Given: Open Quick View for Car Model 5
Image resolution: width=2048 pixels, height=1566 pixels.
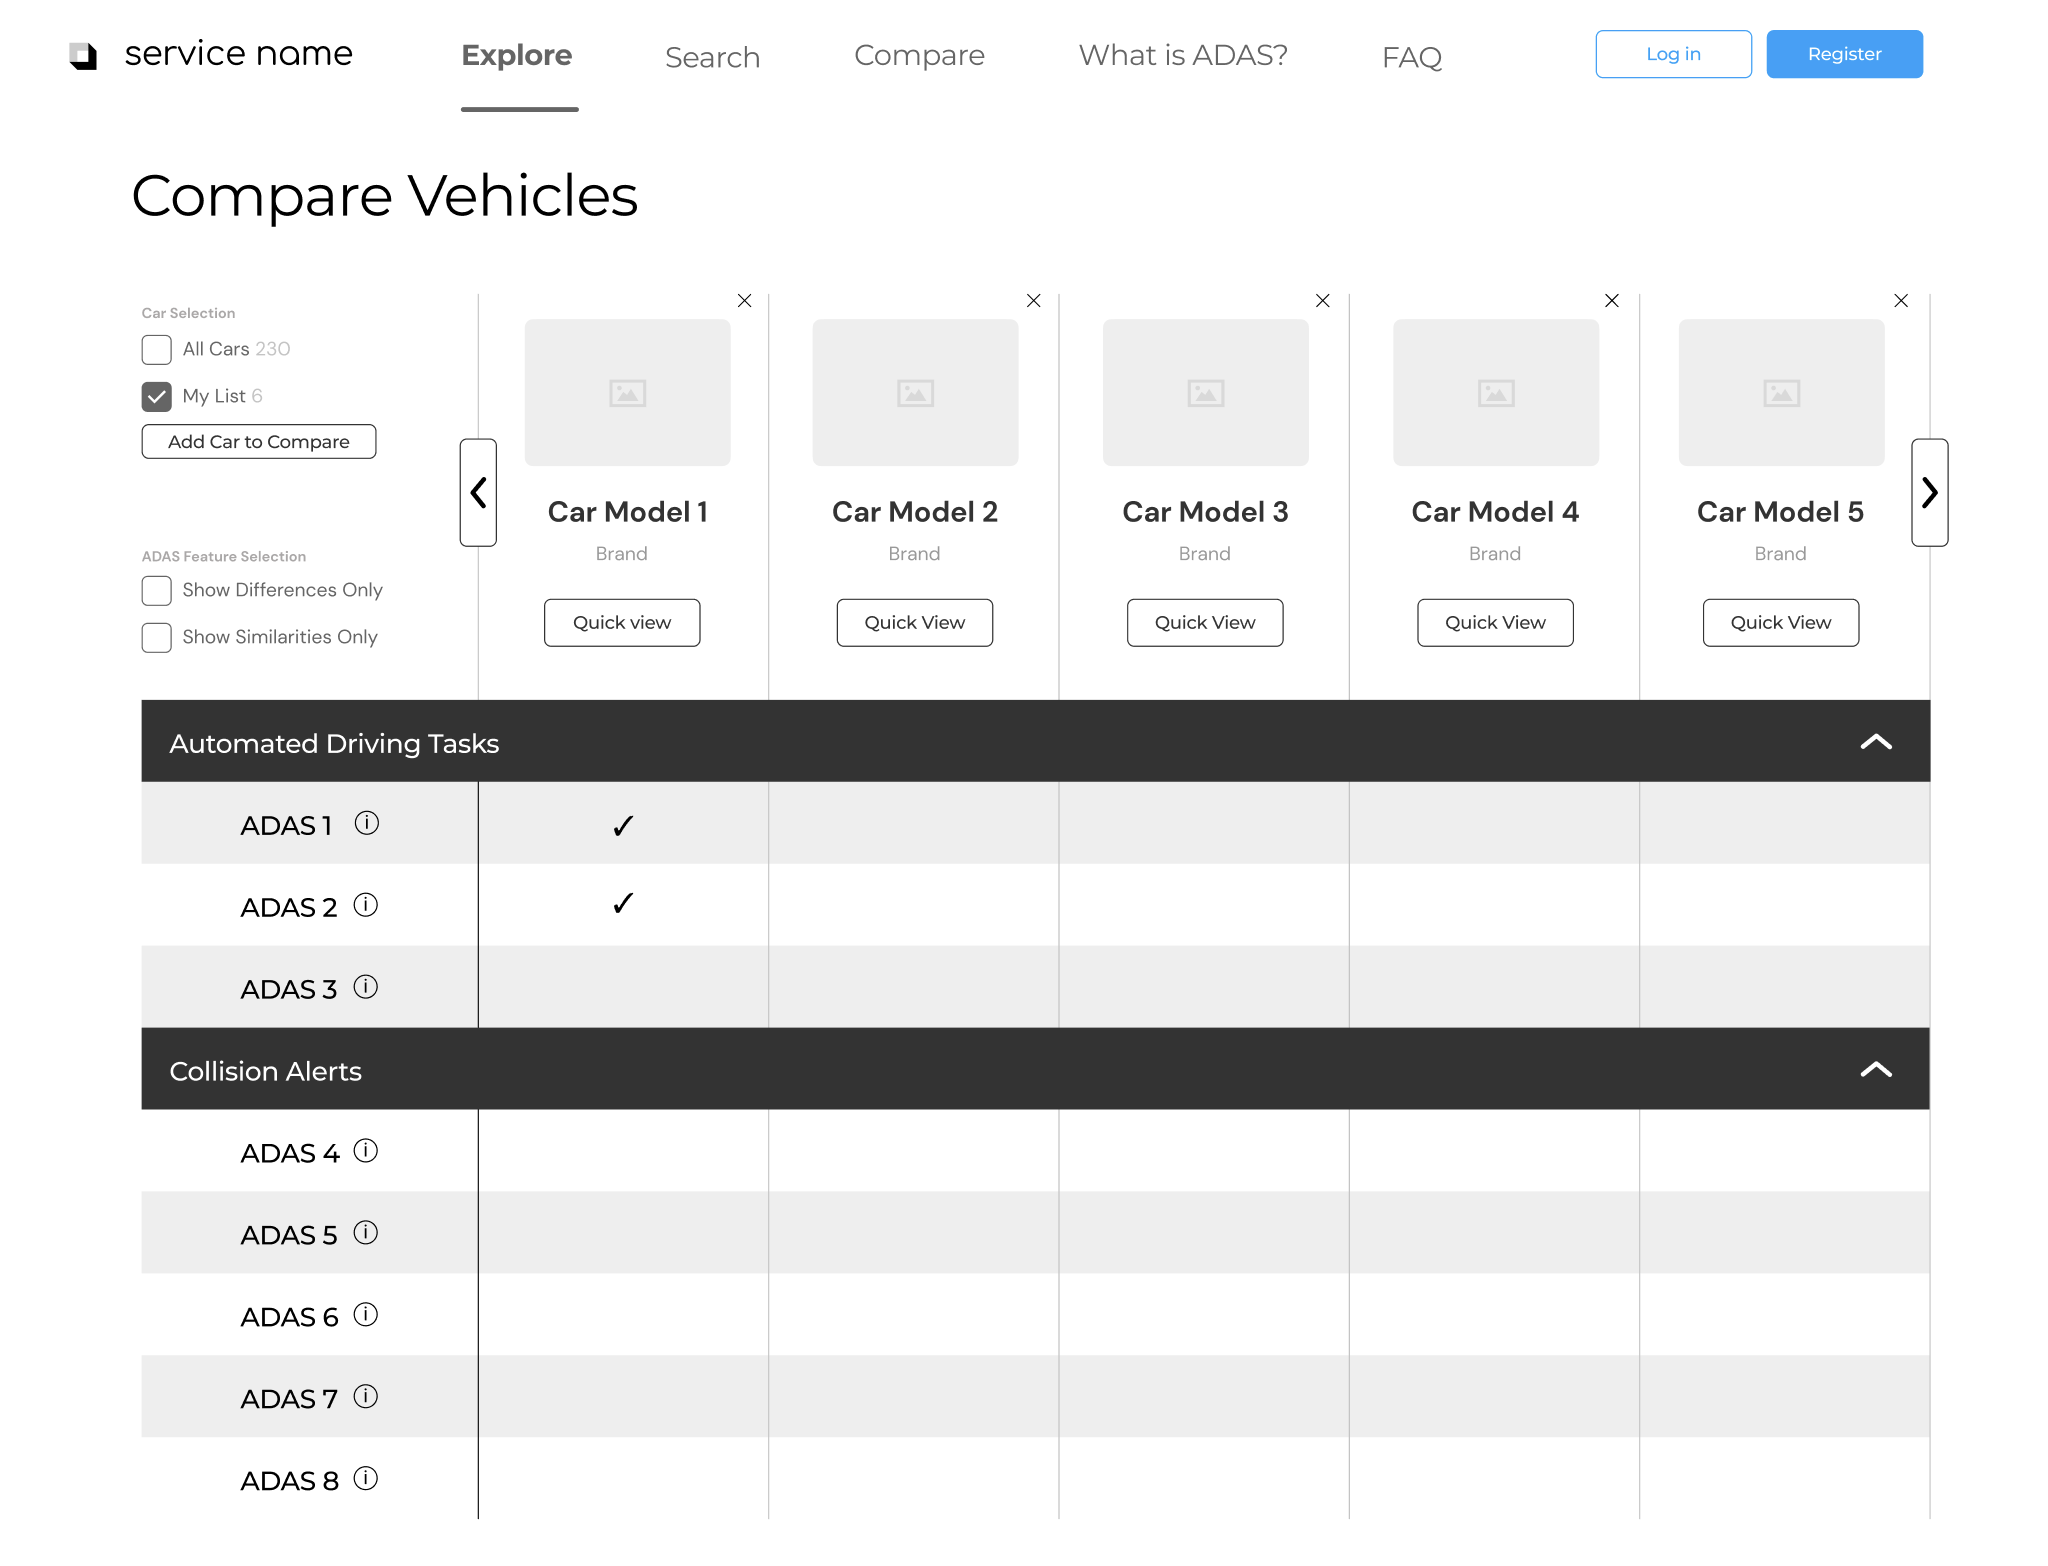Looking at the screenshot, I should 1781,623.
